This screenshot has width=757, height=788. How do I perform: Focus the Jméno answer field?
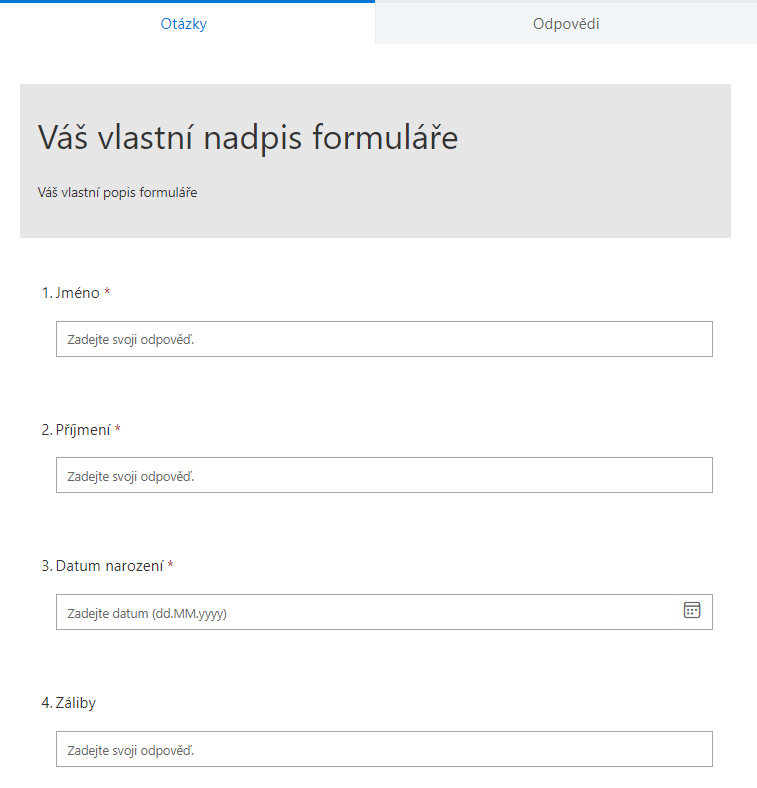(x=384, y=339)
